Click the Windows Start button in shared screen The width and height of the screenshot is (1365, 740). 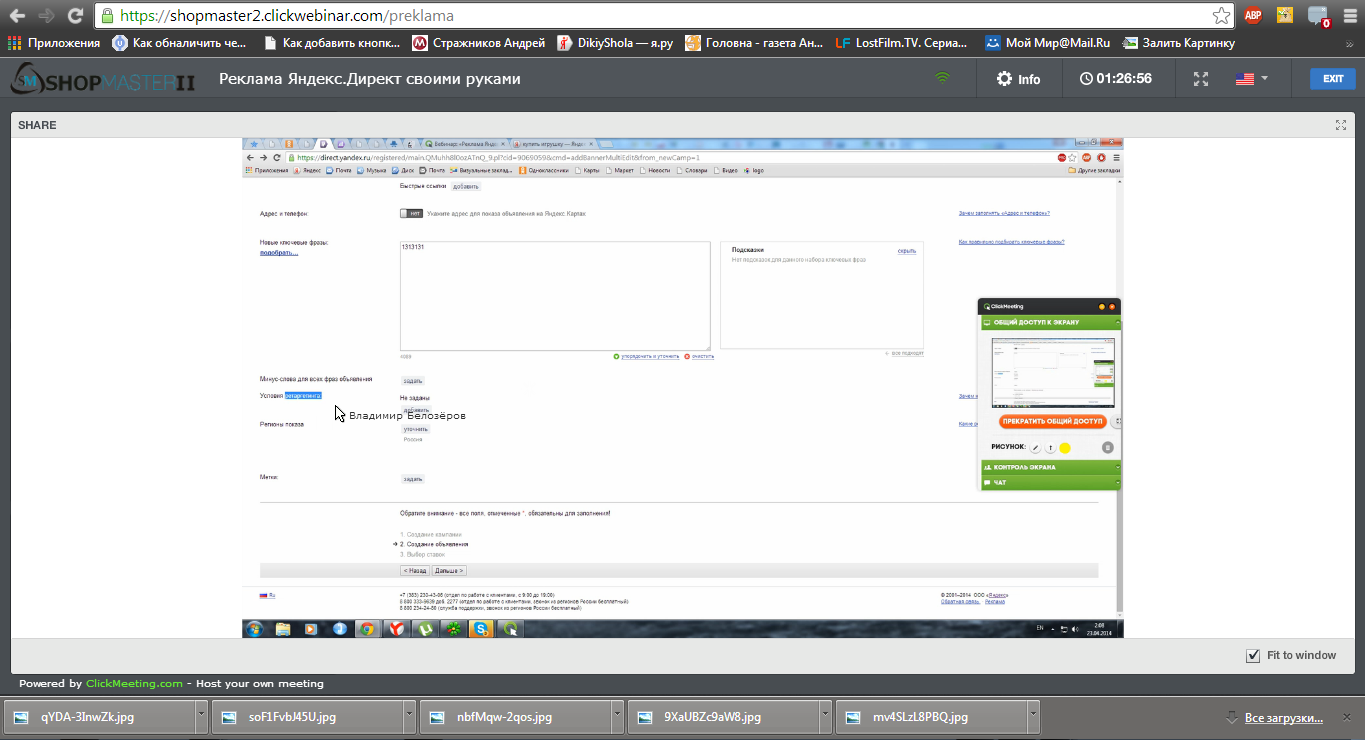coord(254,629)
